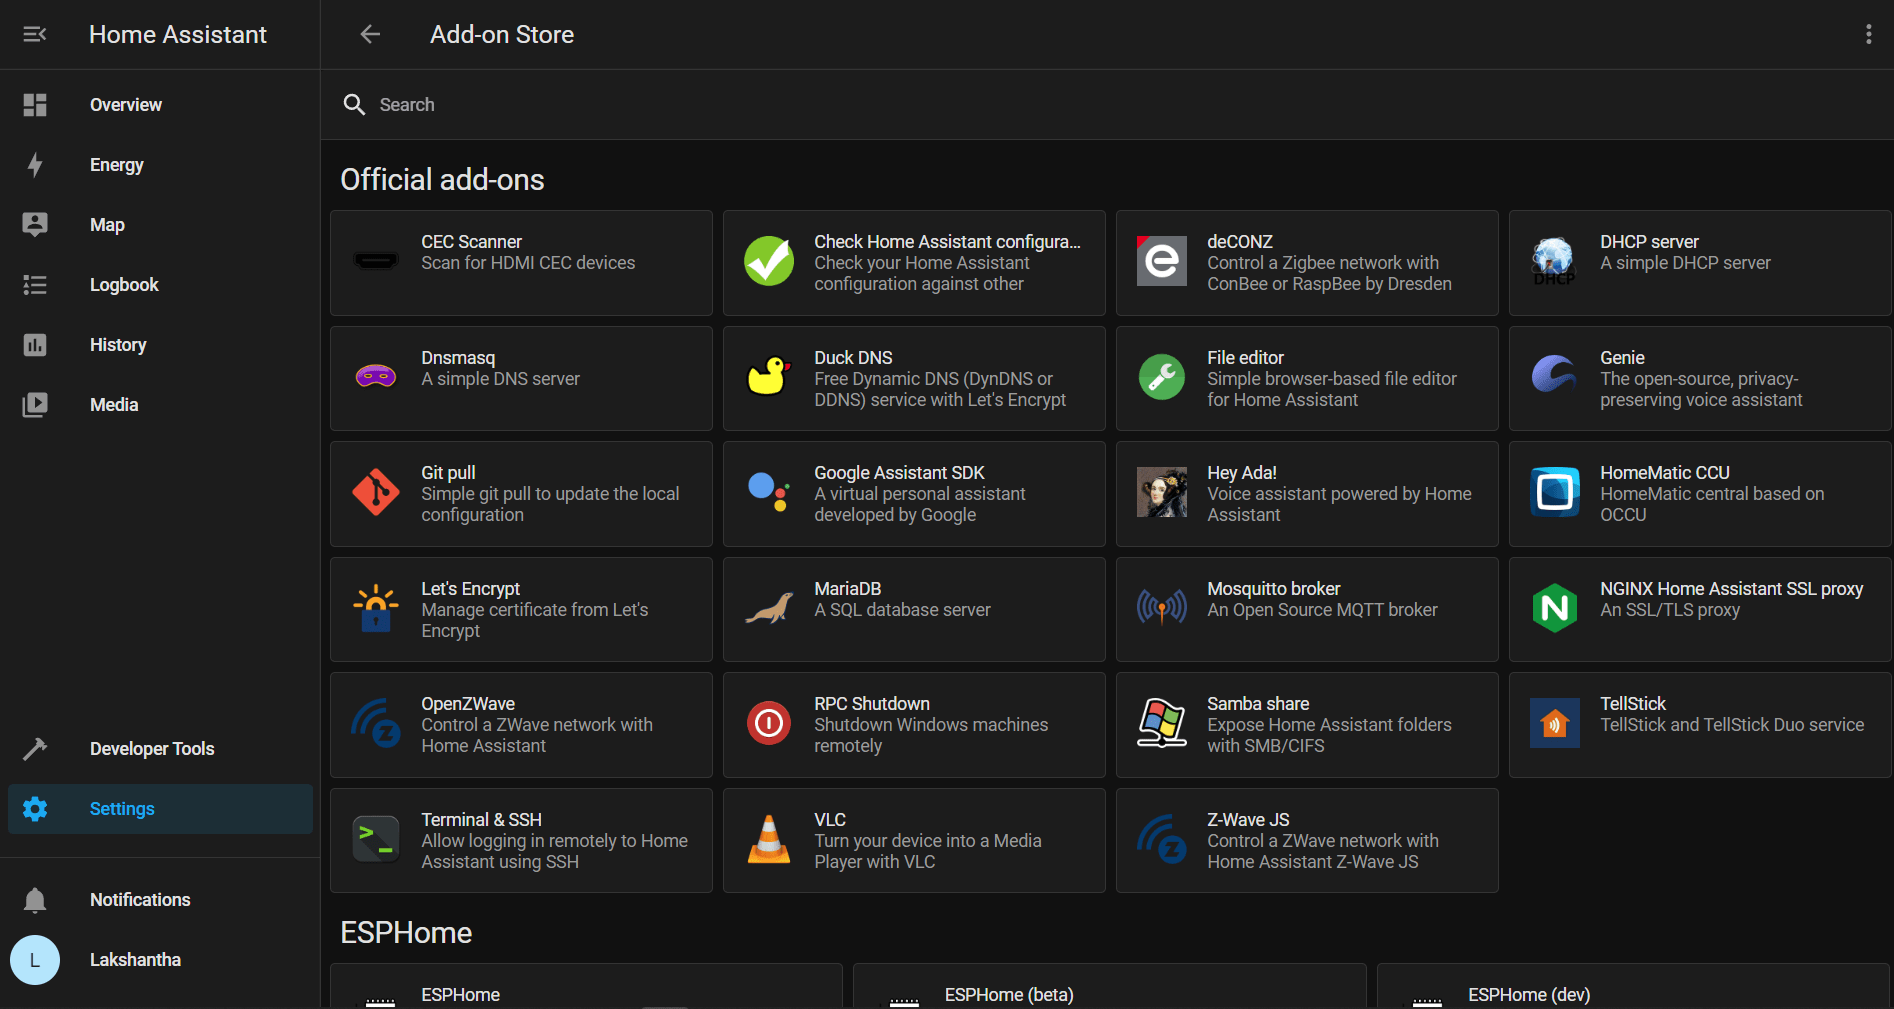Viewport: 1894px width, 1009px height.
Task: Click the Terminal & SSH icon
Action: click(376, 839)
